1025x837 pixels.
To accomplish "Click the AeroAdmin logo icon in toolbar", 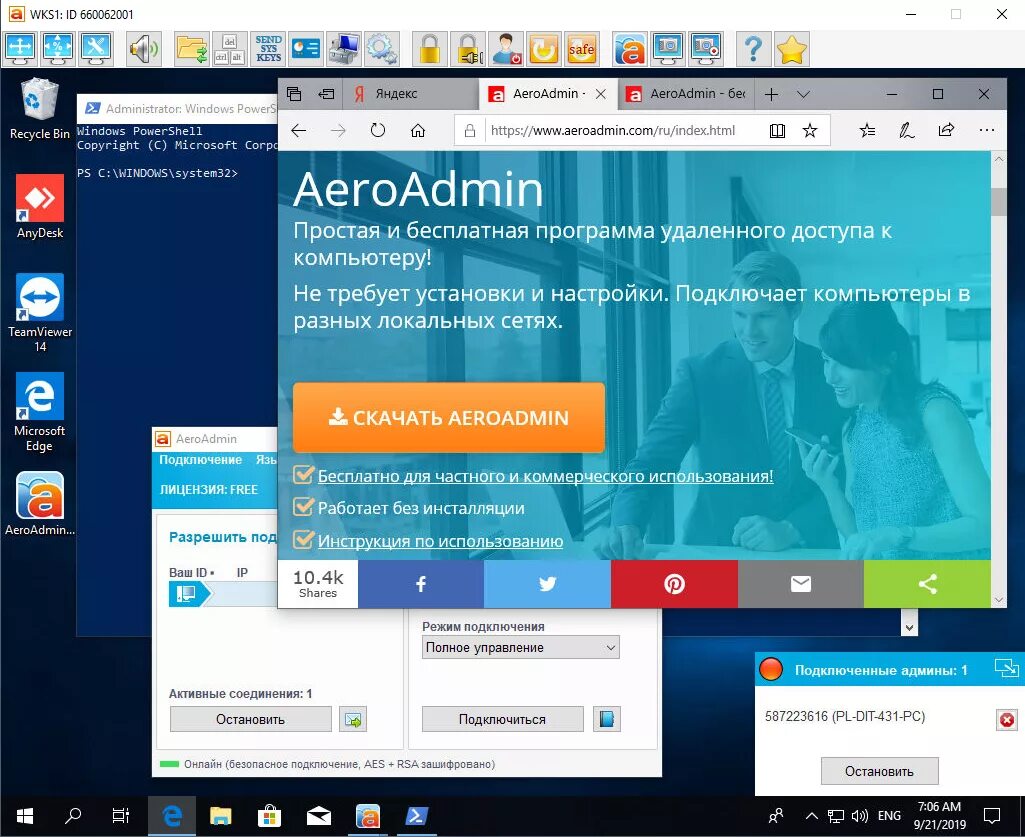I will click(630, 49).
